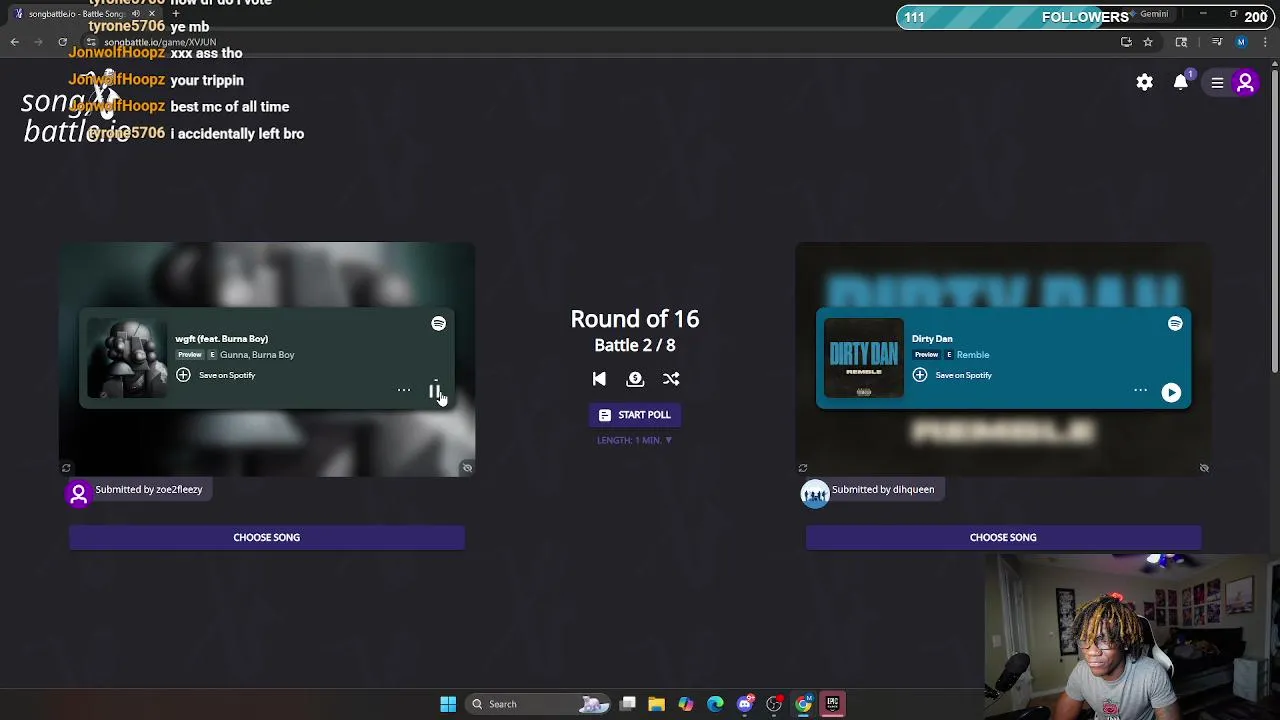
Task: Open the hamburger menu
Action: click(1217, 83)
